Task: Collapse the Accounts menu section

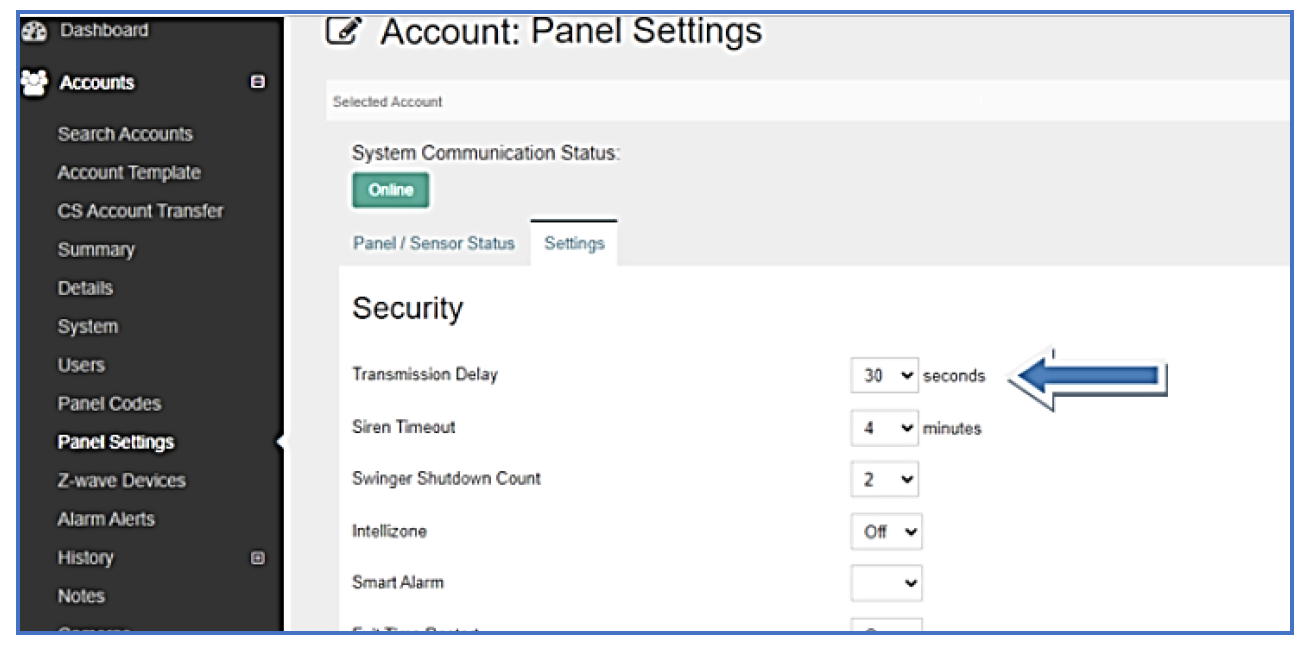Action: (258, 83)
